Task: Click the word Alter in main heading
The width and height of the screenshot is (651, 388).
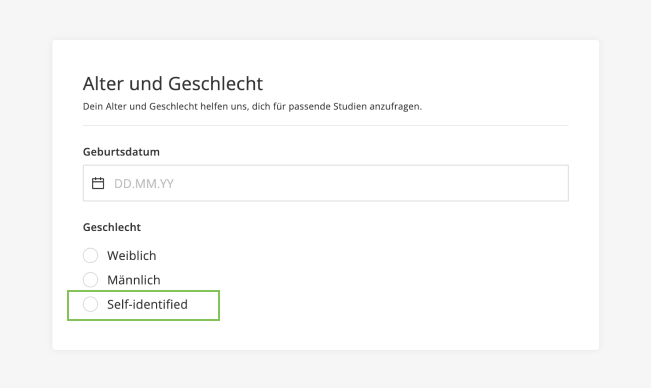Action: (x=103, y=83)
